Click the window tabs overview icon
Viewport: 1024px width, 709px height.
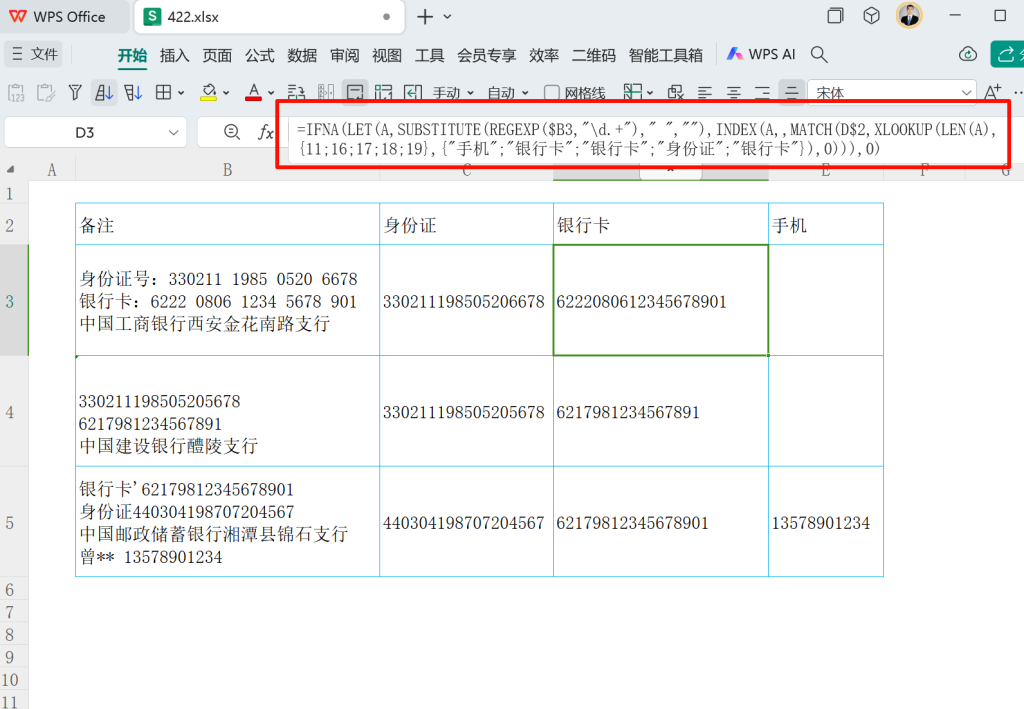click(x=835, y=16)
